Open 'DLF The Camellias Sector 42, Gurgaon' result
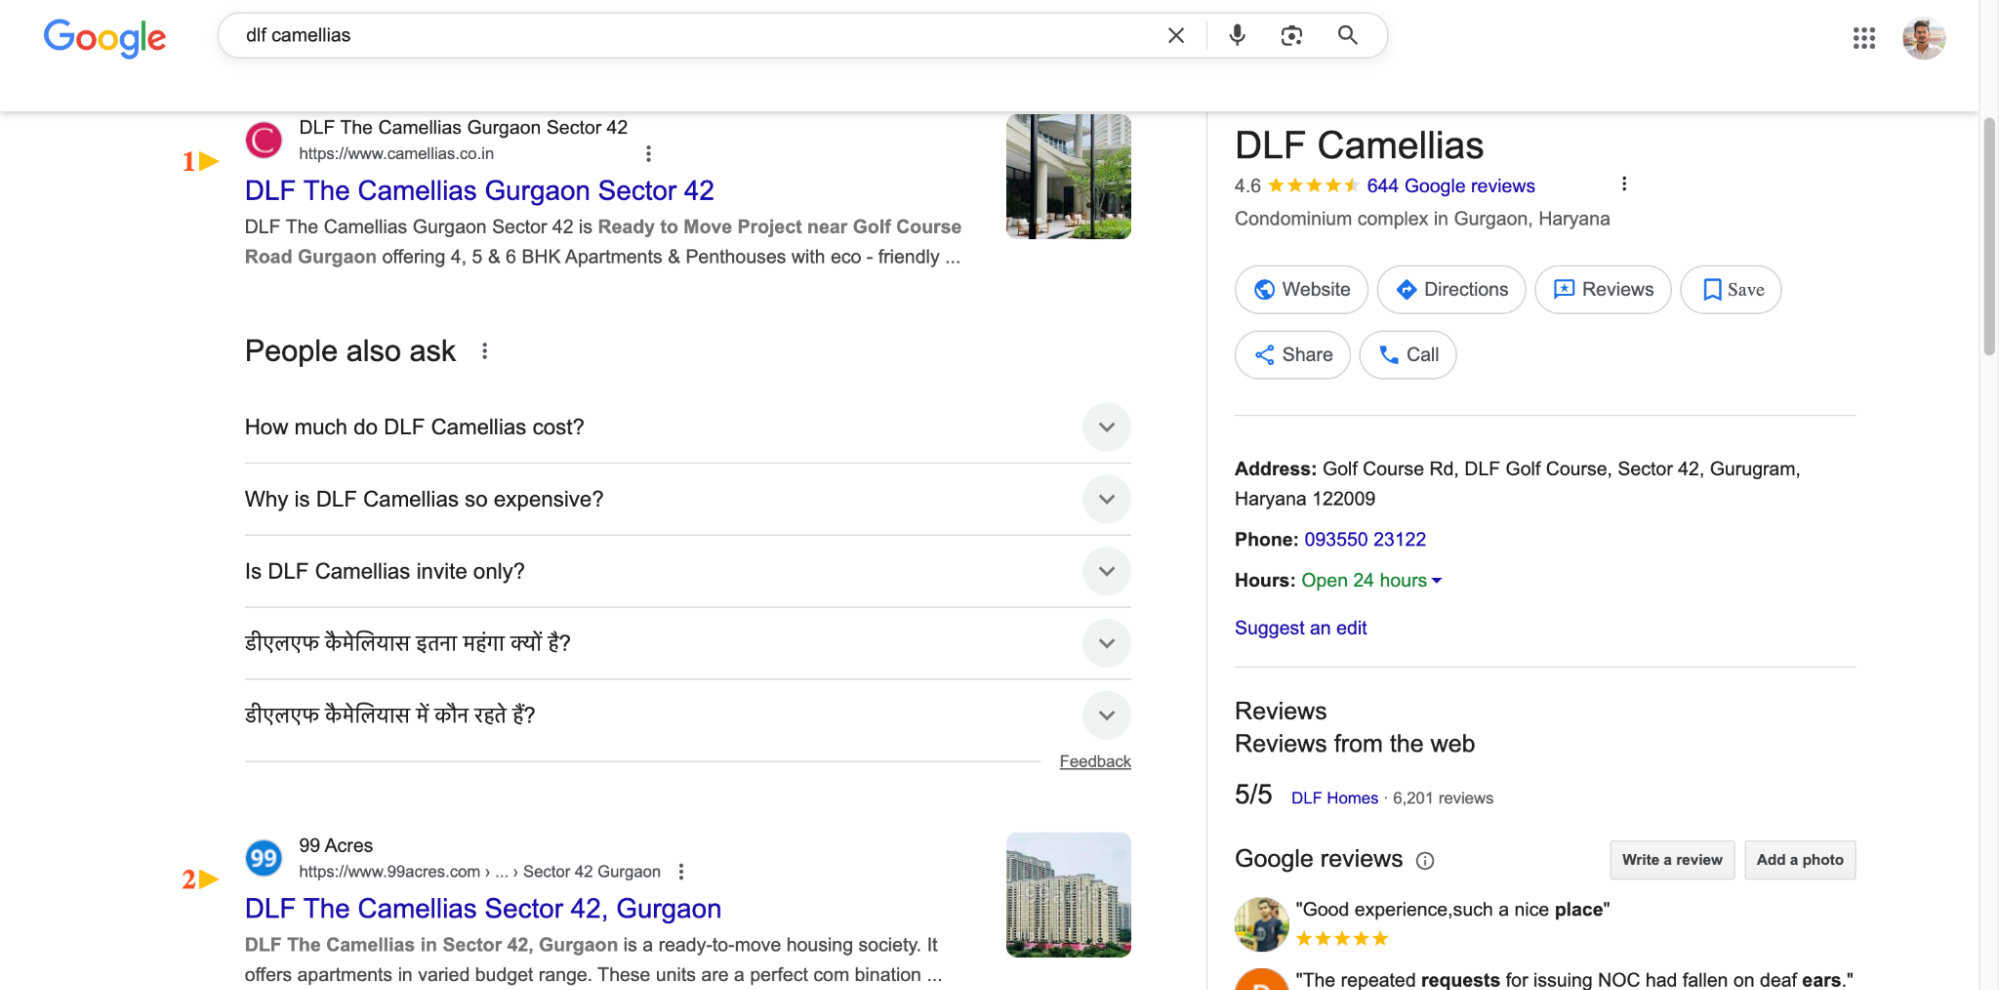The width and height of the screenshot is (1999, 990). pyautogui.click(x=483, y=908)
